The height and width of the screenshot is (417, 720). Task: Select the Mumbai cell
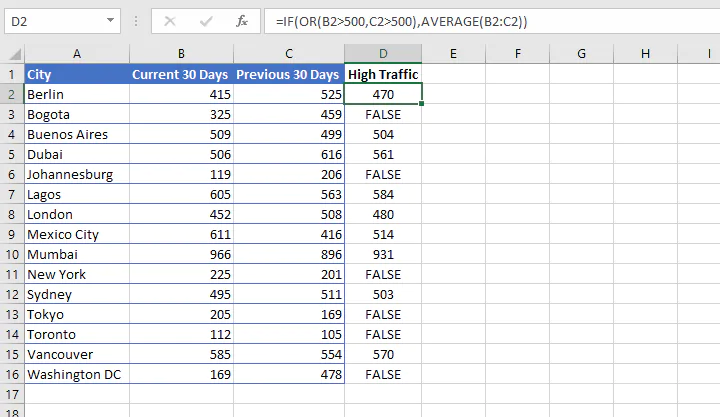[77, 254]
